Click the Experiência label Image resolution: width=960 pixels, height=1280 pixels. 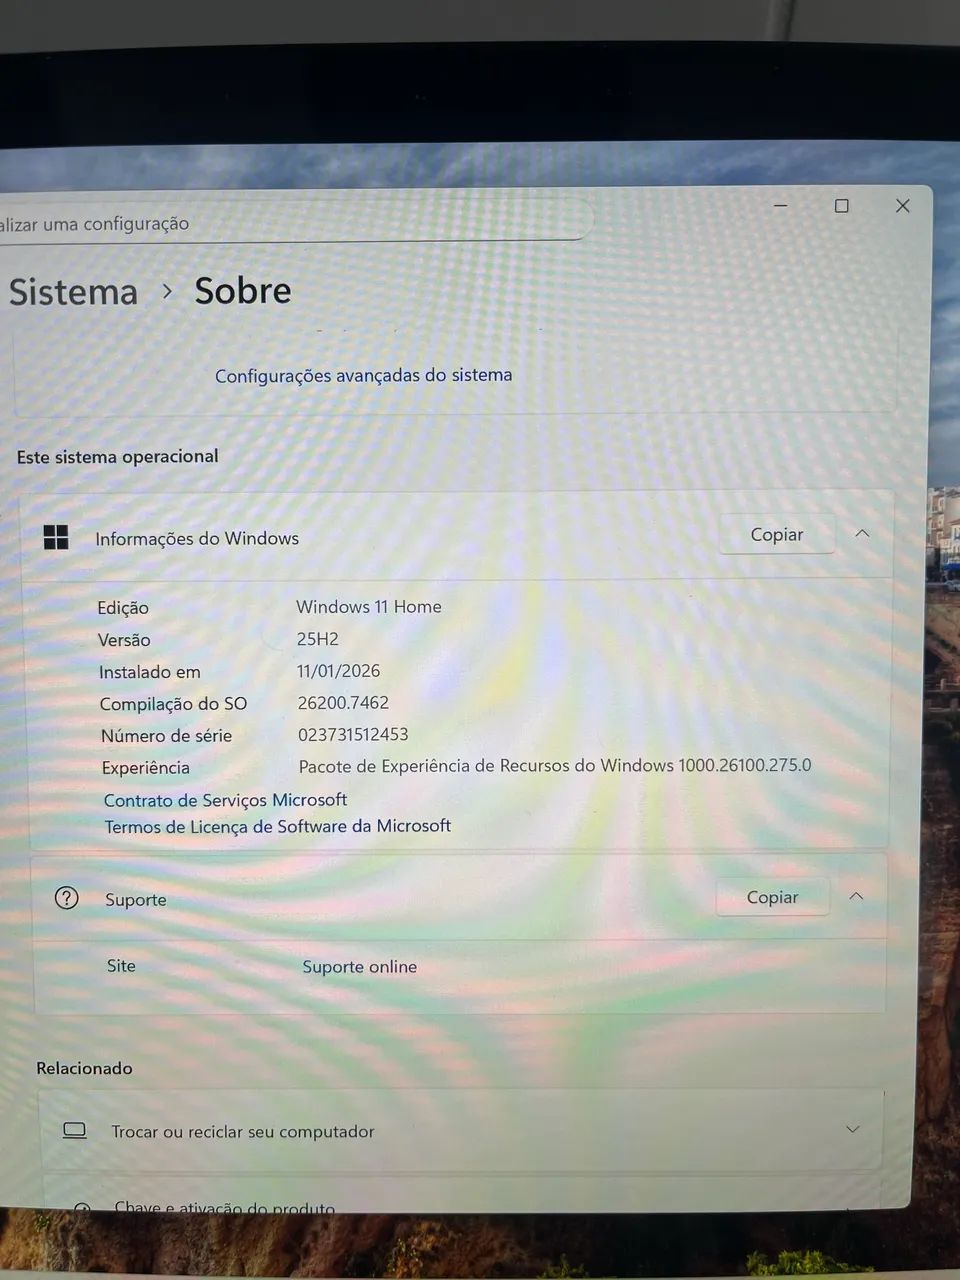[x=145, y=768]
